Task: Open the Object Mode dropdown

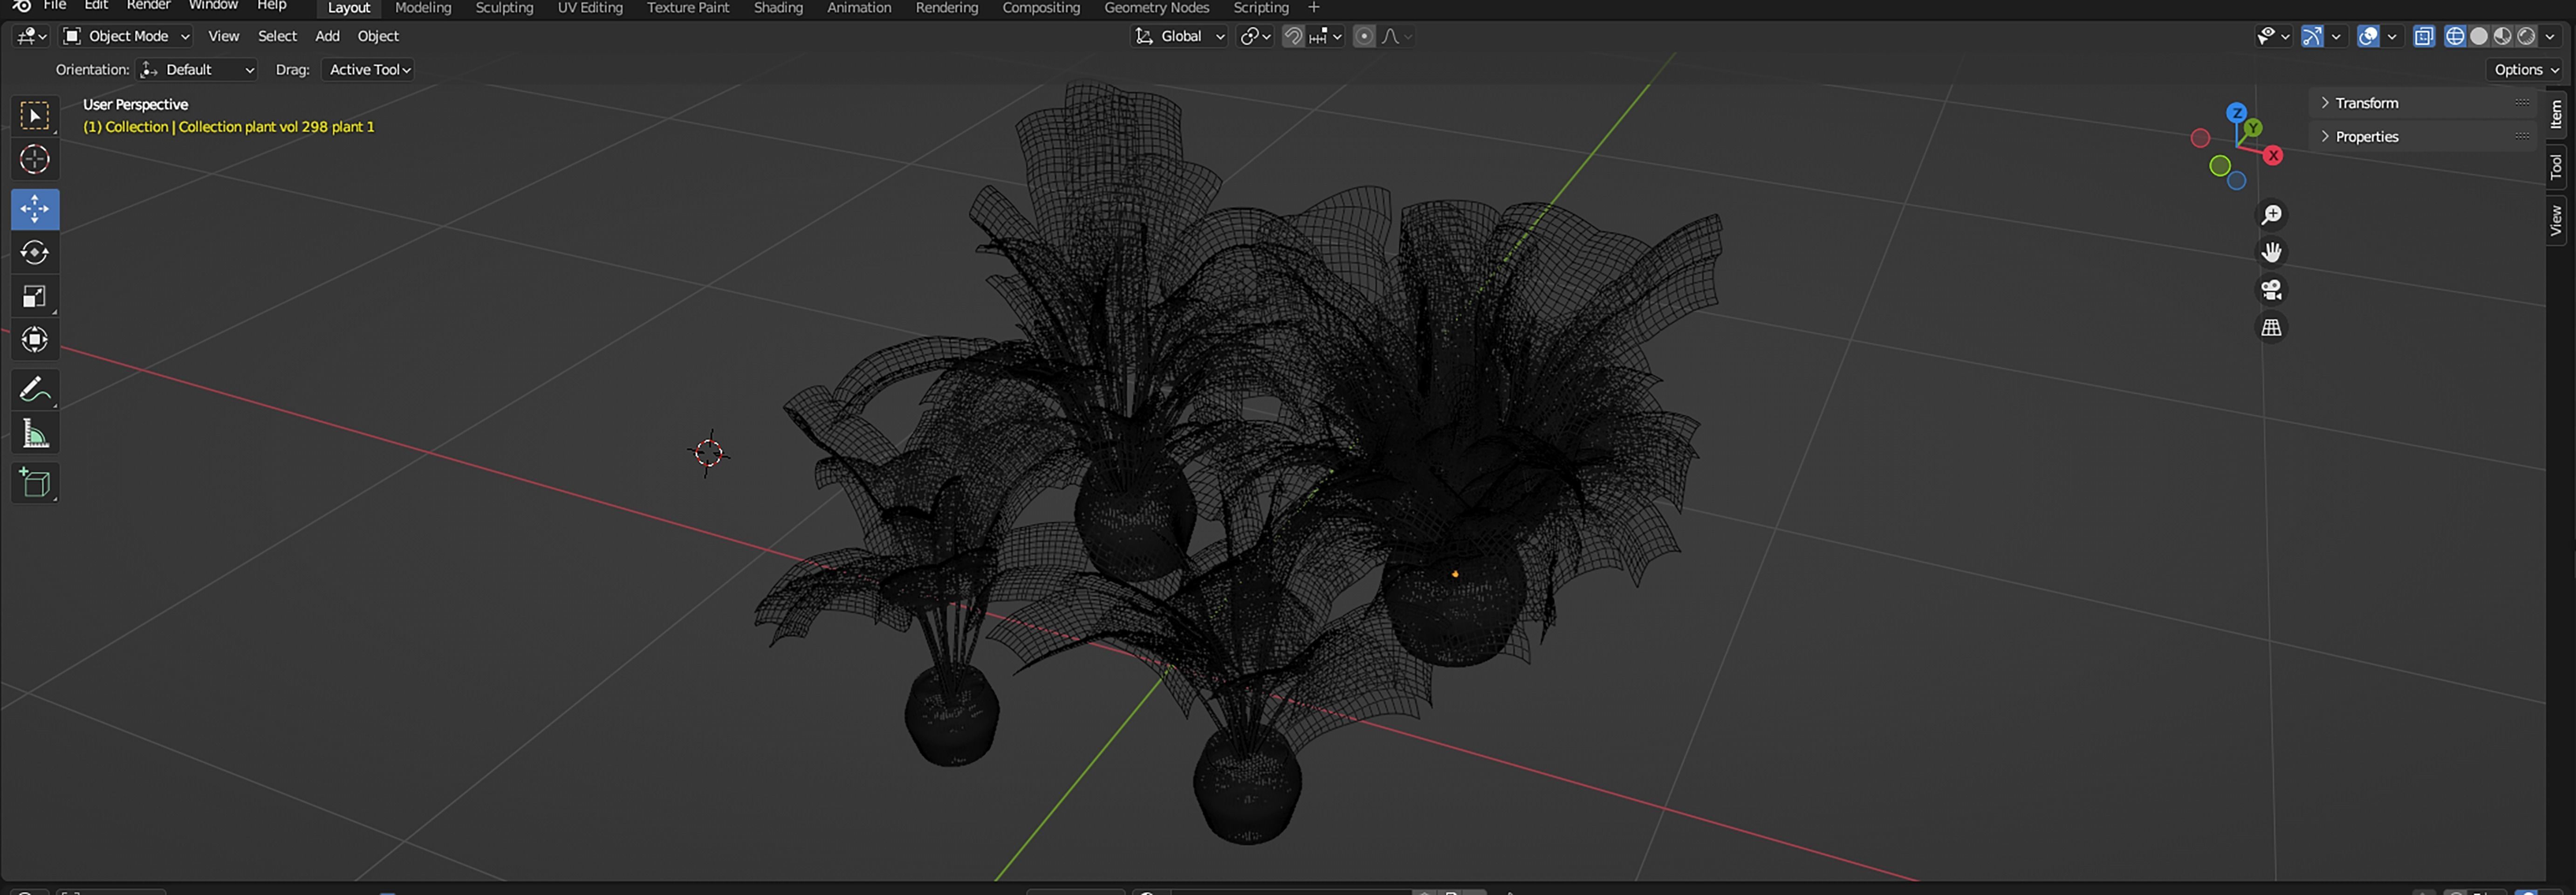Action: pyautogui.click(x=126, y=36)
